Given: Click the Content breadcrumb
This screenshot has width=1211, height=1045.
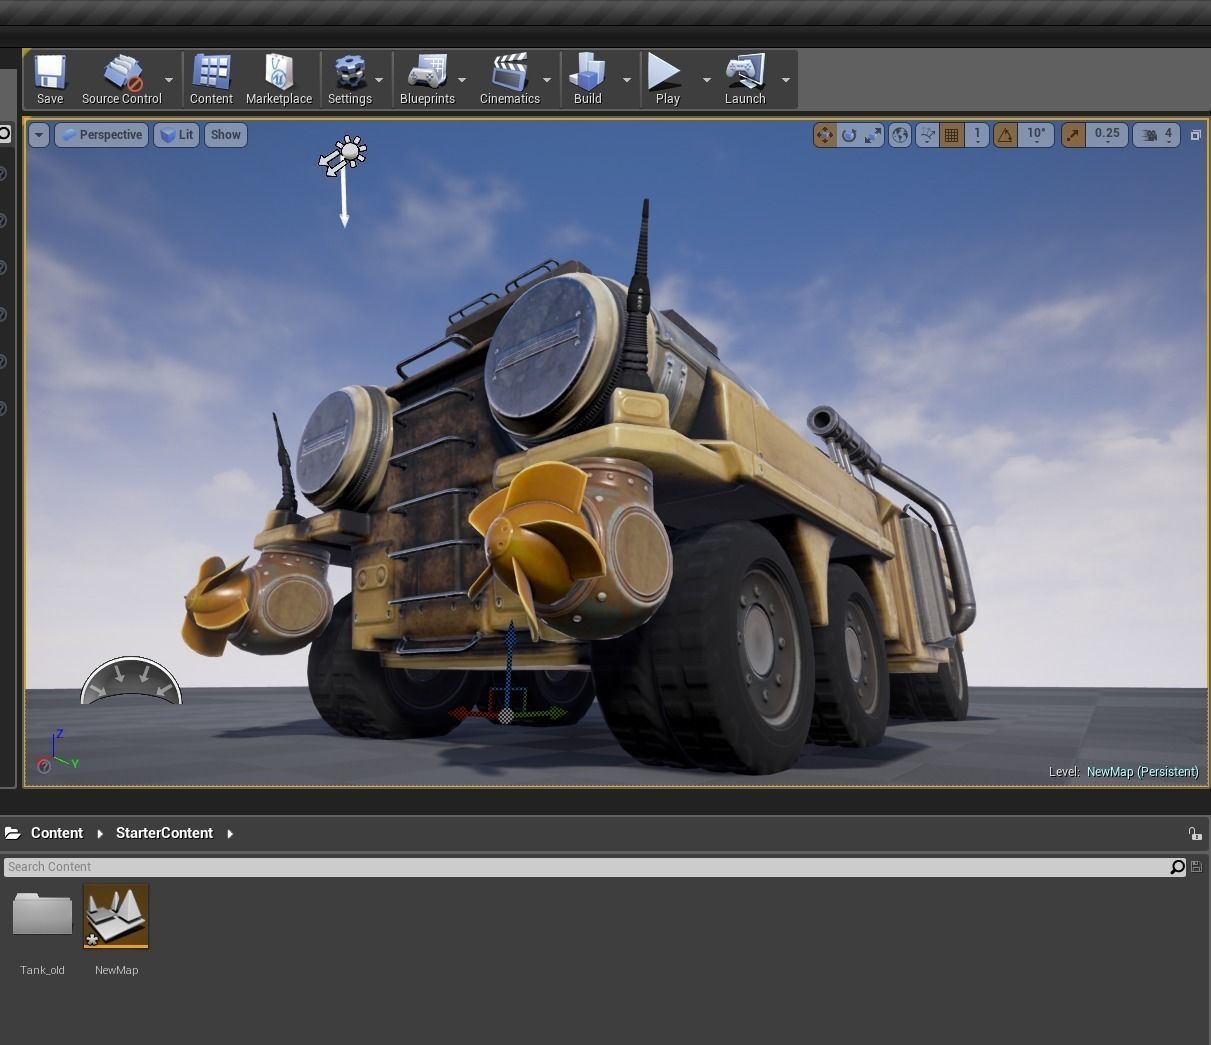Looking at the screenshot, I should [x=57, y=833].
